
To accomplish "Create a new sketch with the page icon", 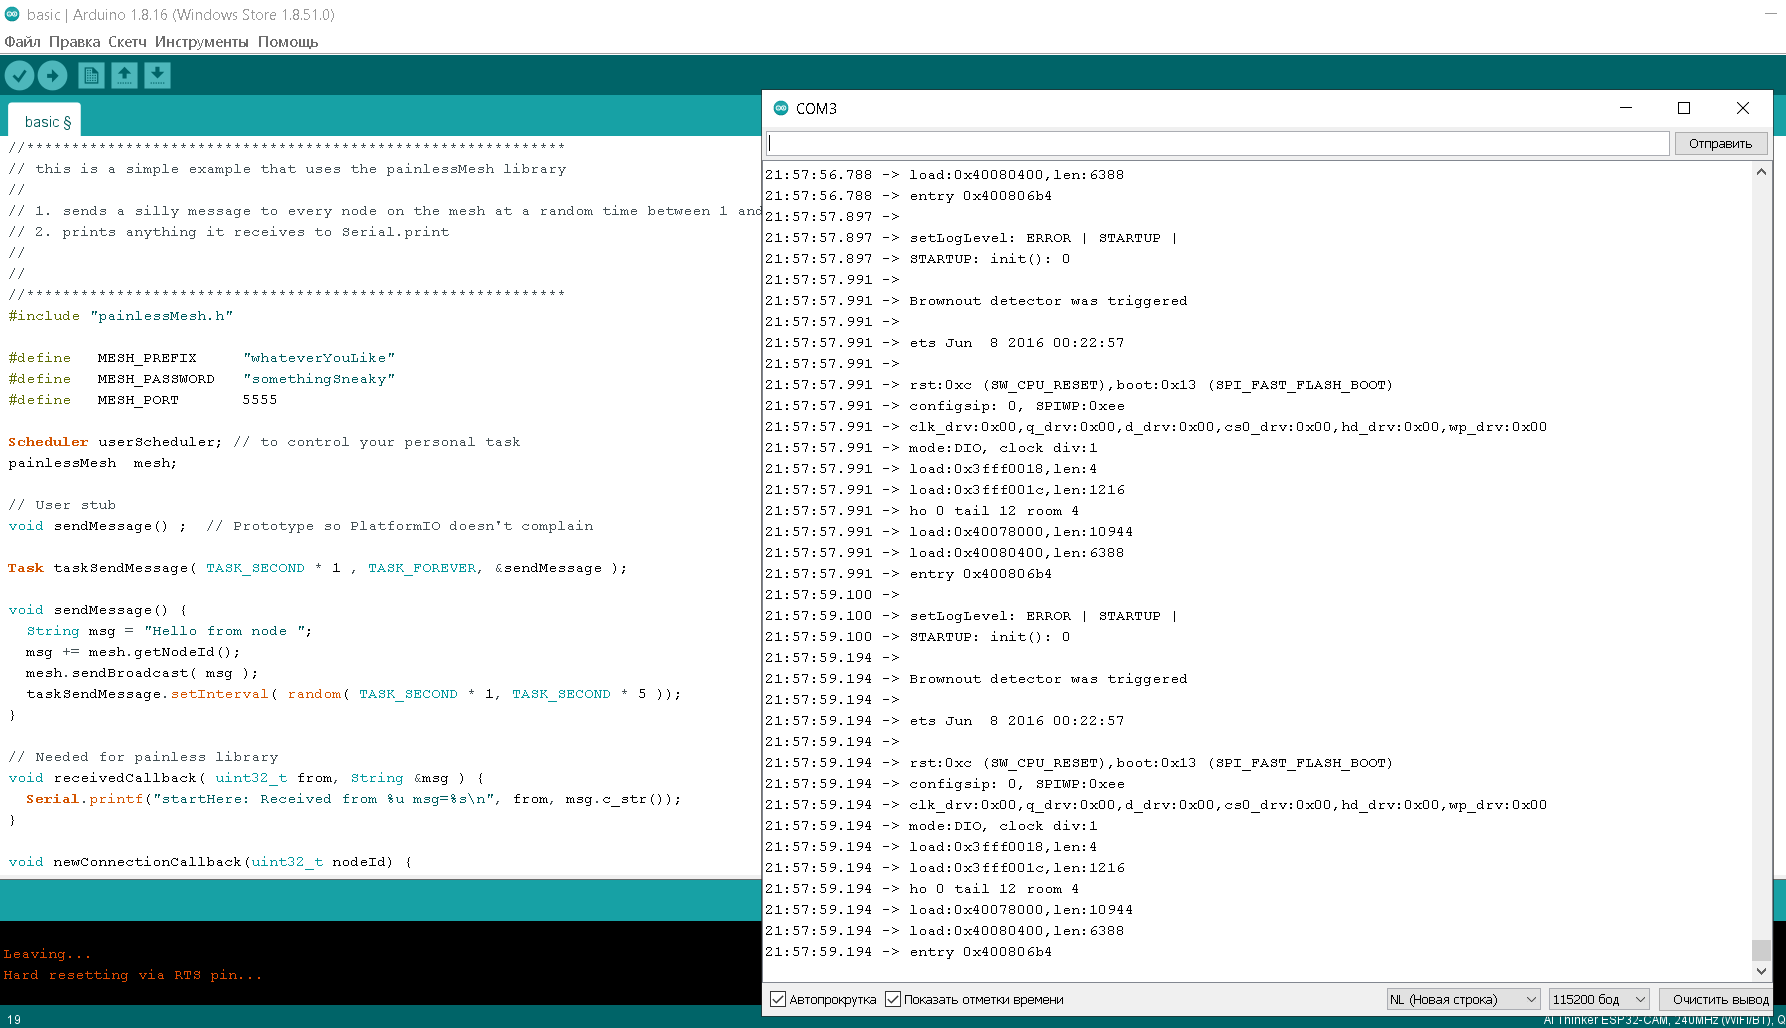I will pyautogui.click(x=91, y=75).
